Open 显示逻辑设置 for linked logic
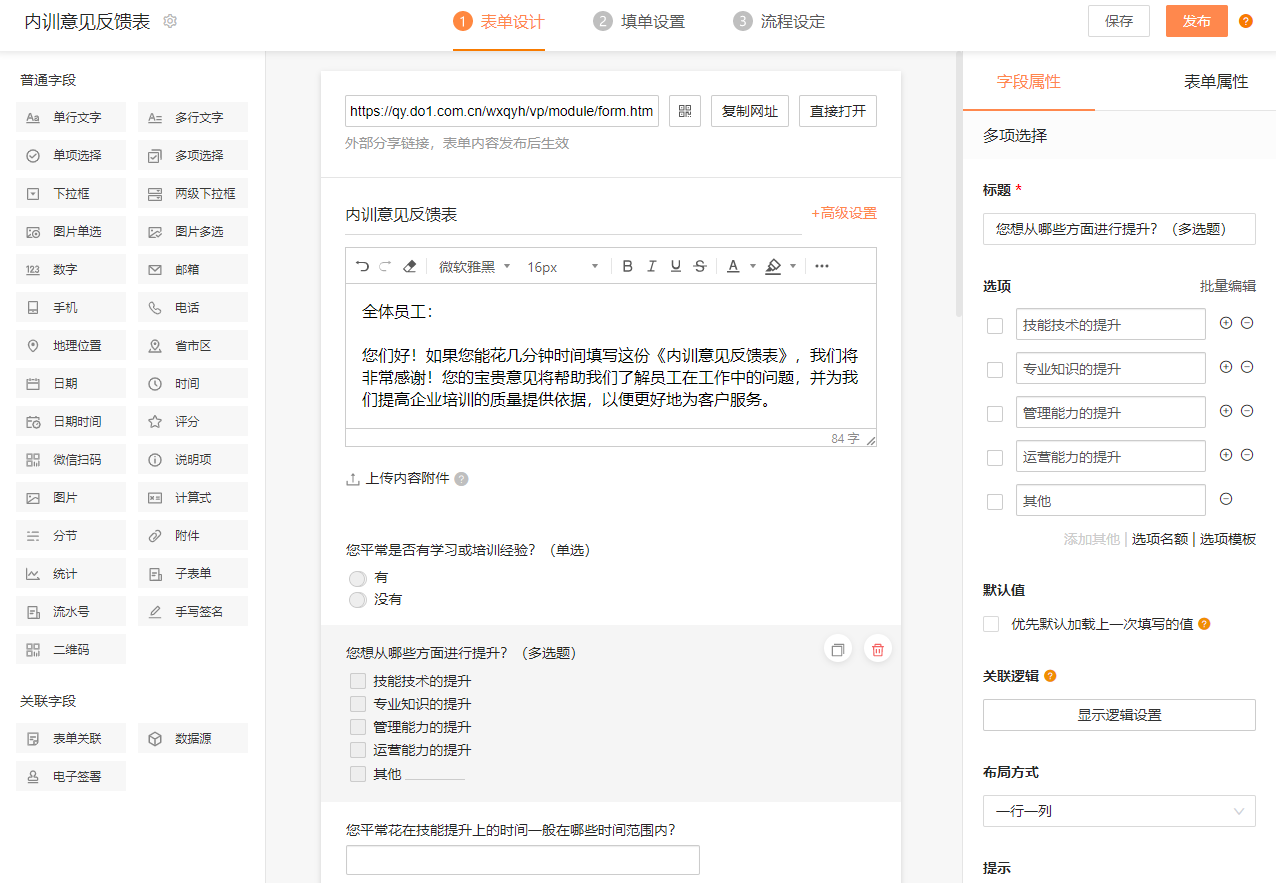This screenshot has height=883, width=1276. tap(1119, 715)
